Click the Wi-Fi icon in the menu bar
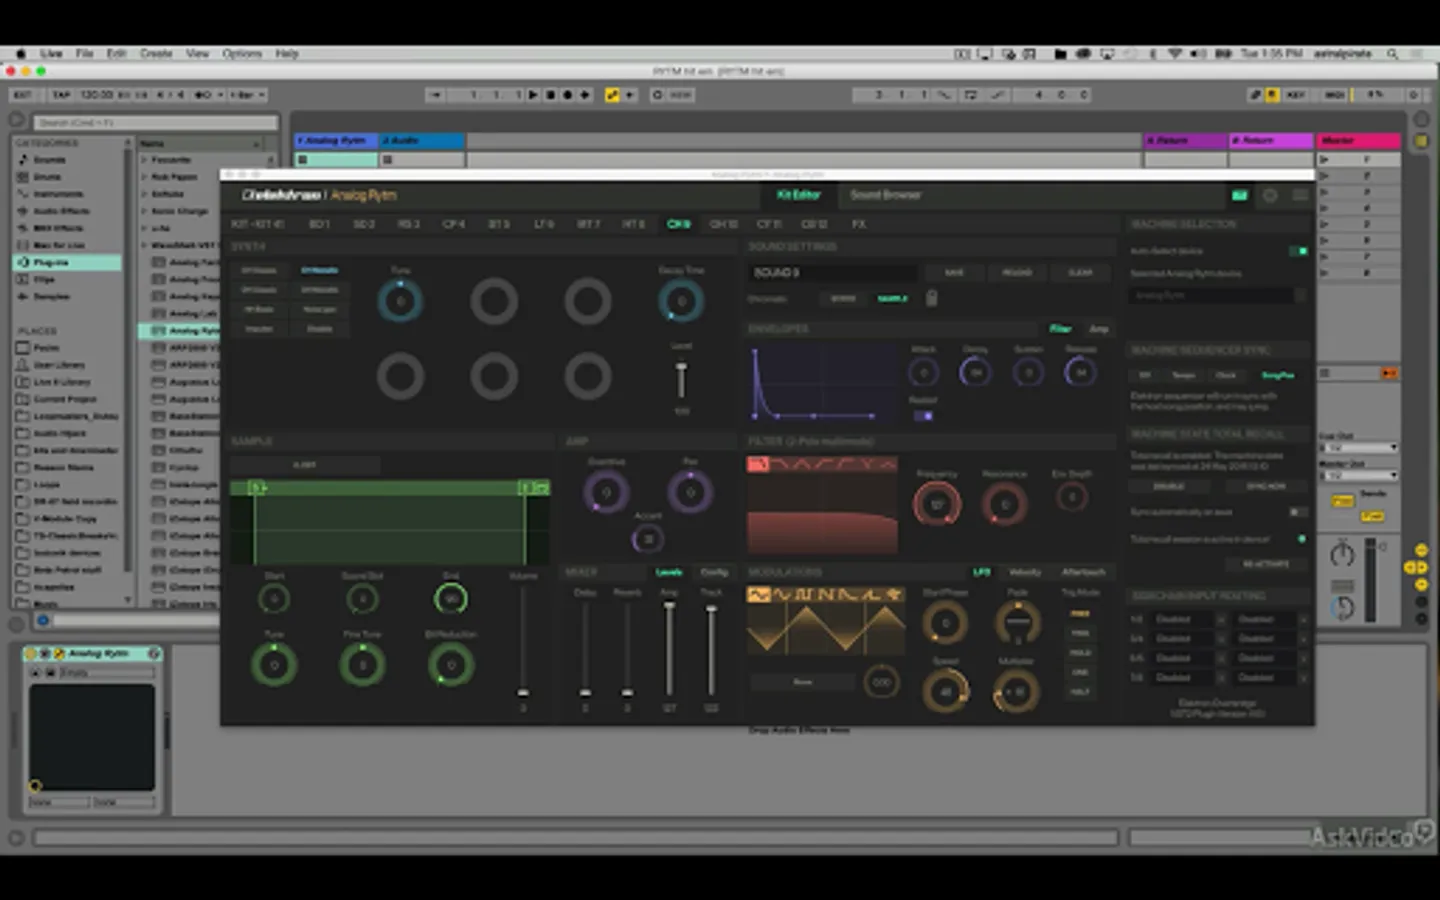The image size is (1440, 900). [x=1174, y=54]
